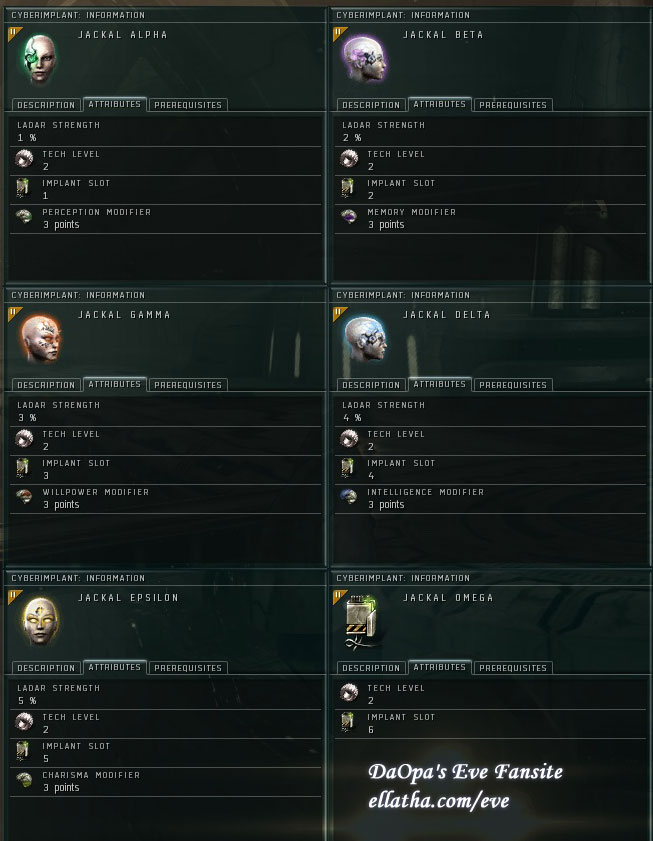Click the Jackal Delta blue head icon
Image resolution: width=653 pixels, height=841 pixels.
point(365,339)
